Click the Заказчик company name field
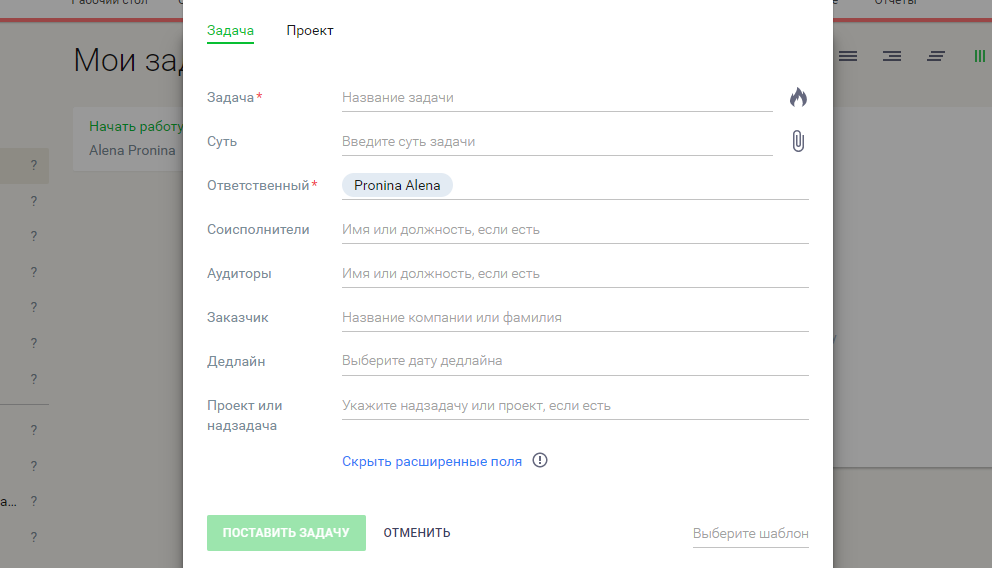992x568 pixels. click(575, 318)
